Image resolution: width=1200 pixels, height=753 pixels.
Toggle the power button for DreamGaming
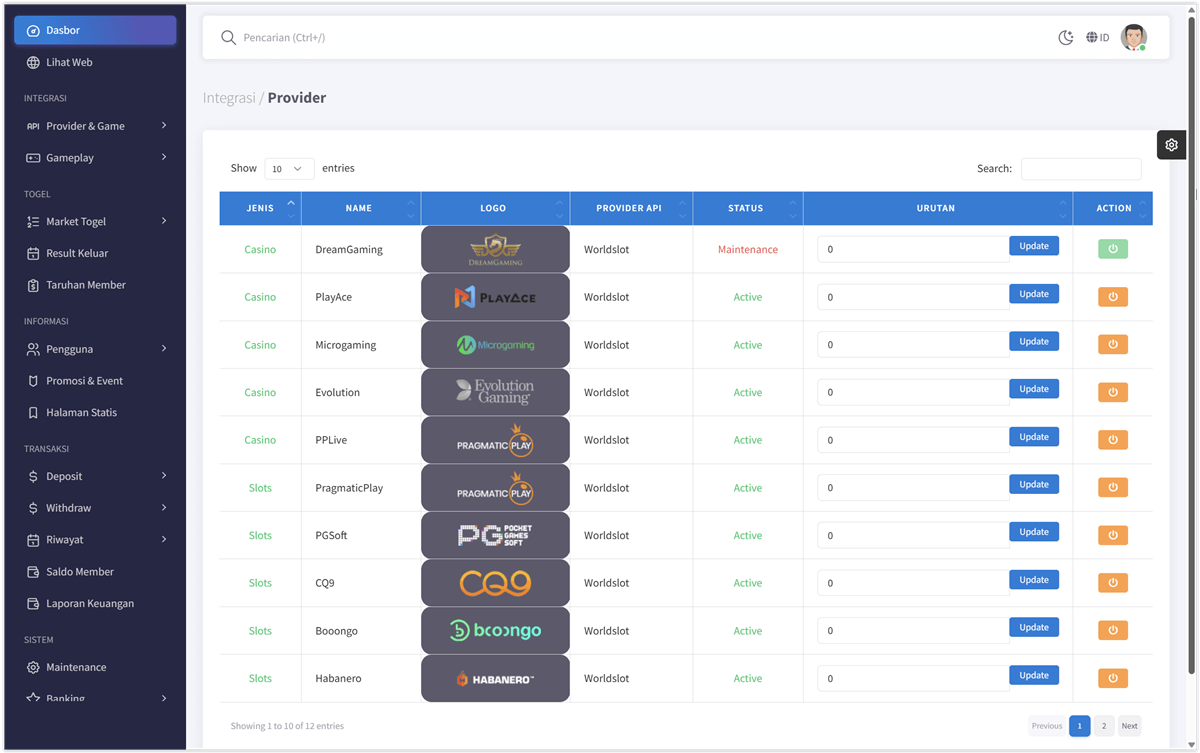(1113, 248)
